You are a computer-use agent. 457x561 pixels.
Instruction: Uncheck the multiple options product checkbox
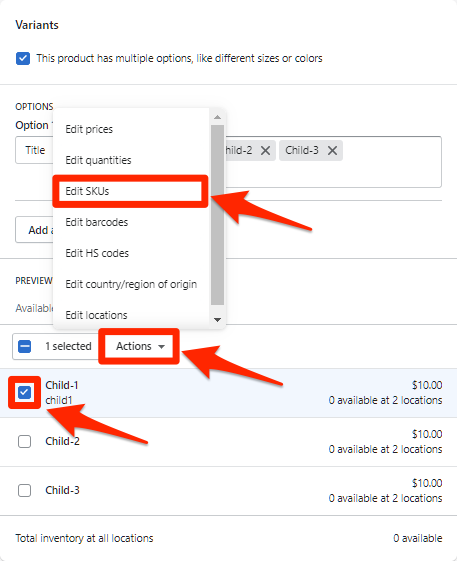(x=23, y=58)
